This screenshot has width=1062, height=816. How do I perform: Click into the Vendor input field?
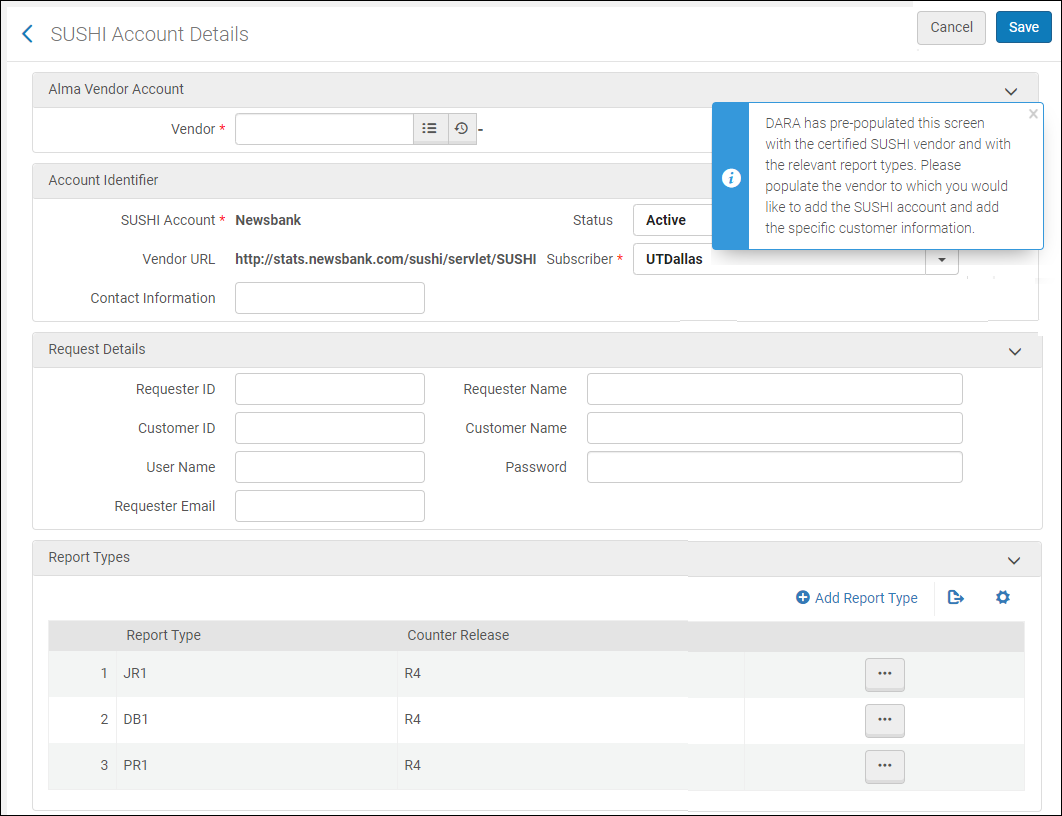[x=324, y=129]
